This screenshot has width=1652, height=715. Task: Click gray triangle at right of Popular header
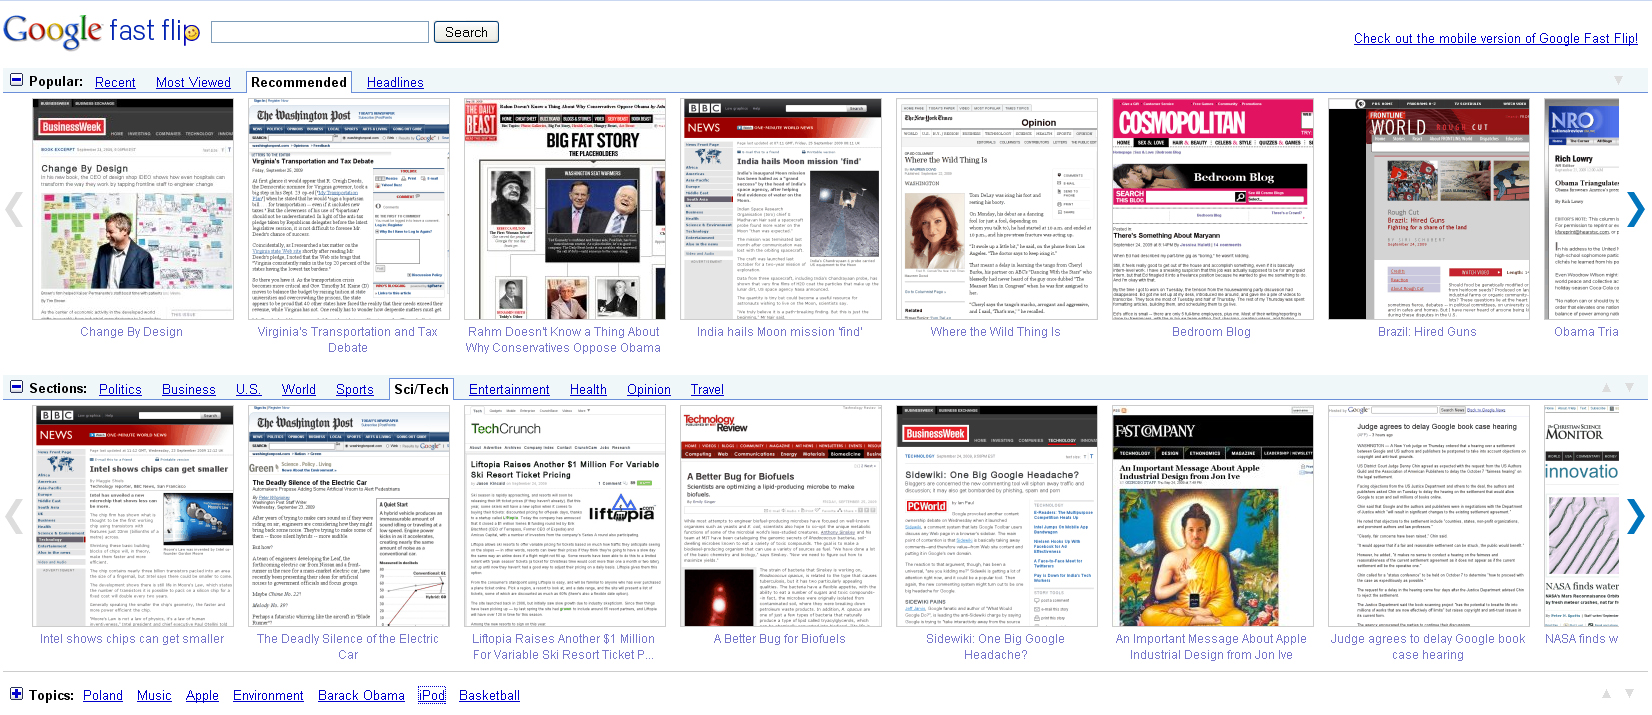pyautogui.click(x=1618, y=80)
